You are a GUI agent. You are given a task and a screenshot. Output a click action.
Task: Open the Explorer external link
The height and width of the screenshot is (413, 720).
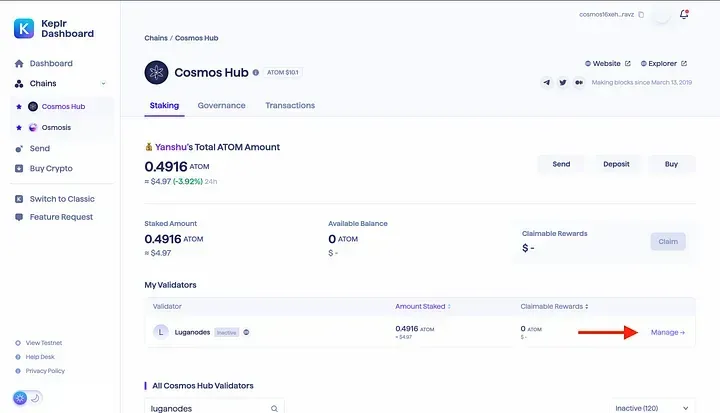point(664,63)
